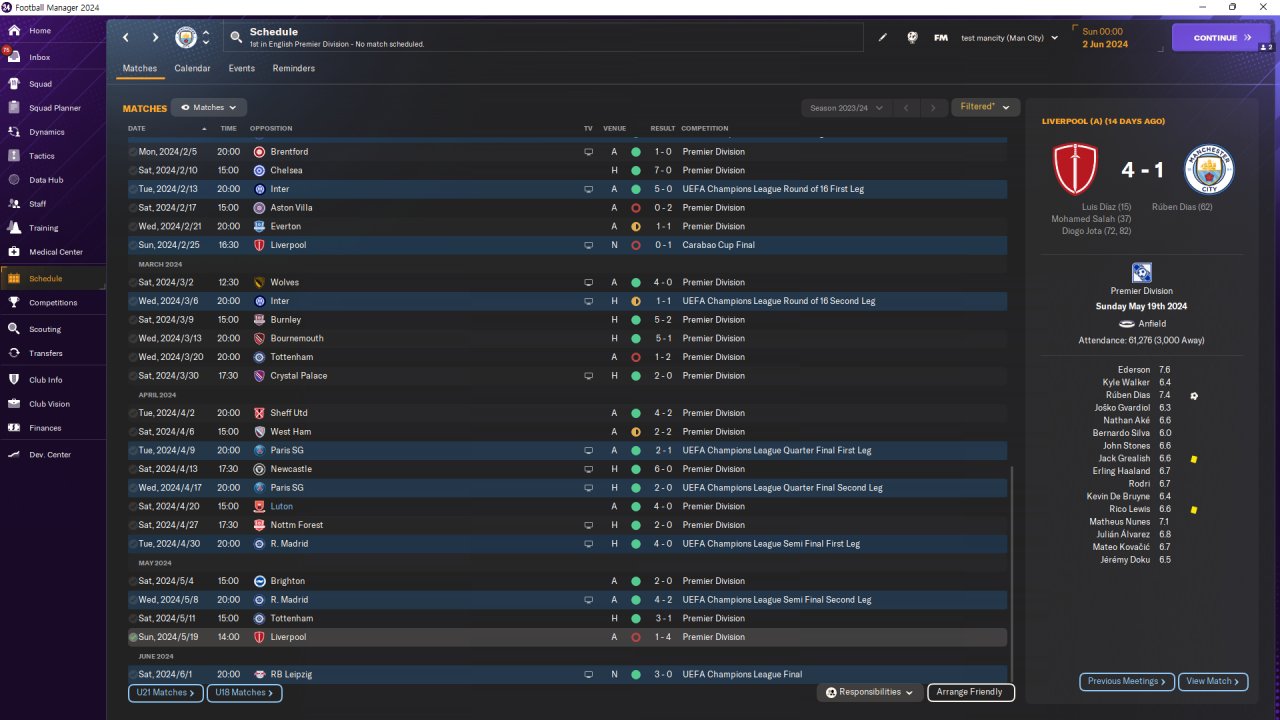Sort by the OPPOSITION column header
This screenshot has height=720, width=1280.
271,129
